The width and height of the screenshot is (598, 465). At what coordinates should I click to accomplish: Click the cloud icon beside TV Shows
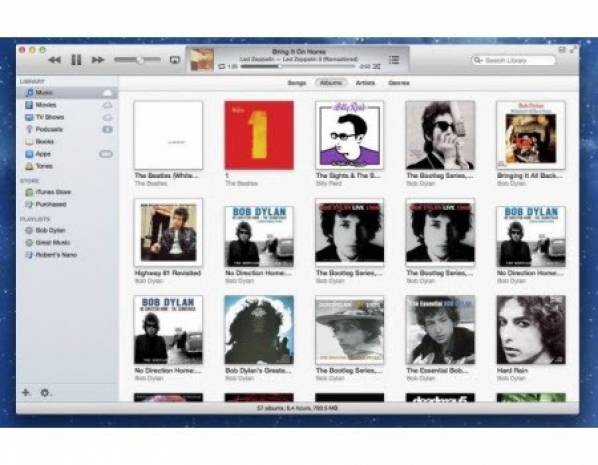pyautogui.click(x=108, y=117)
